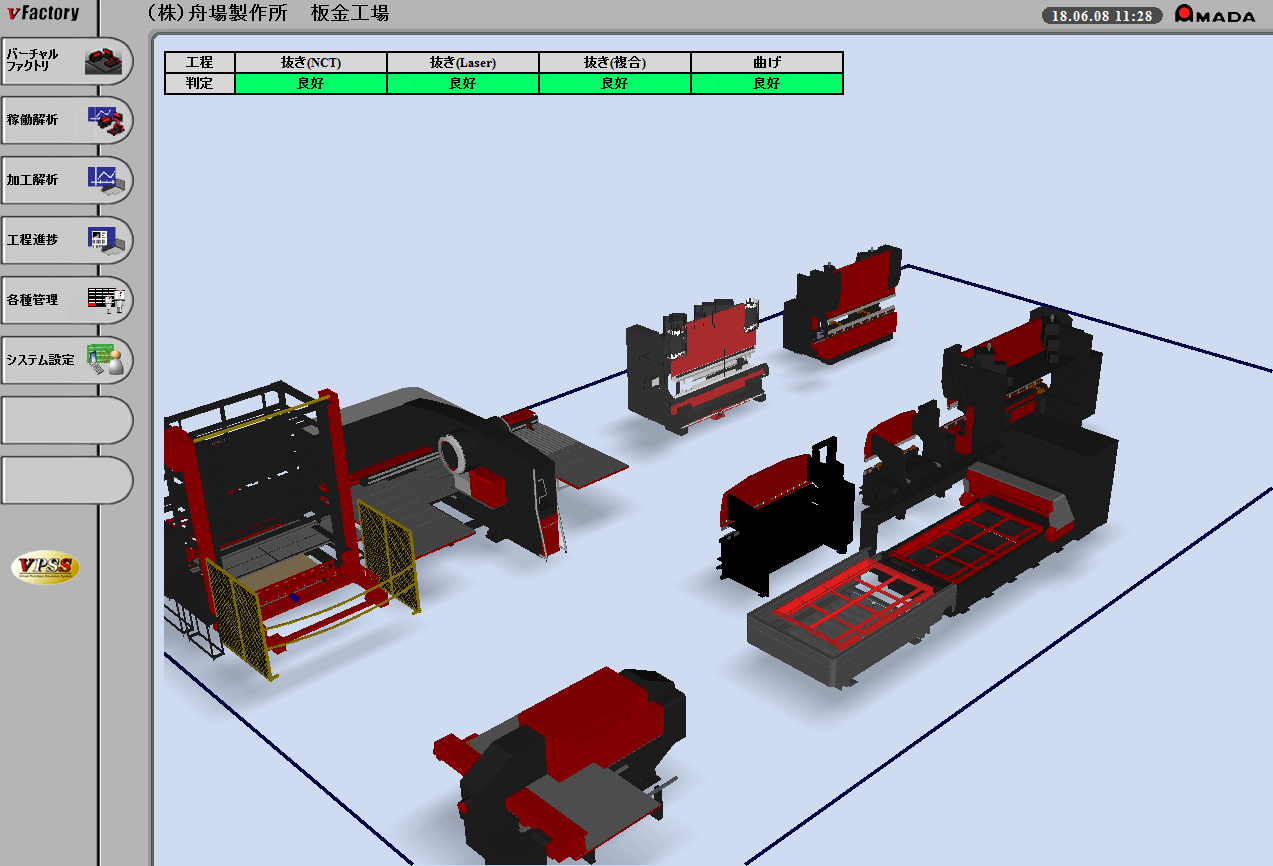Click the VPSS oval logo
The image size is (1273, 866).
[45, 568]
